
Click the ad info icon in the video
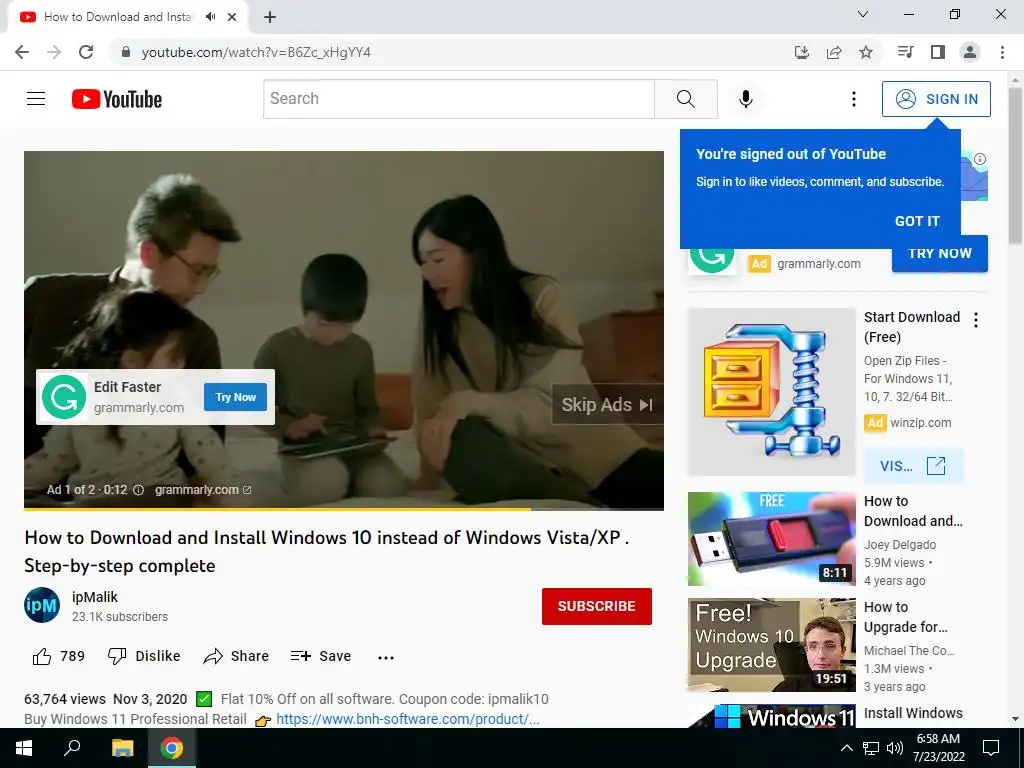point(138,490)
